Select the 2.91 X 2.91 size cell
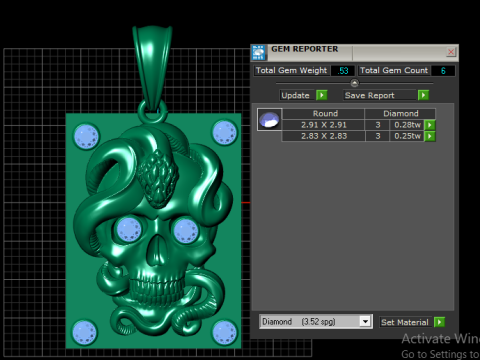This screenshot has height=360, width=480. [x=324, y=125]
